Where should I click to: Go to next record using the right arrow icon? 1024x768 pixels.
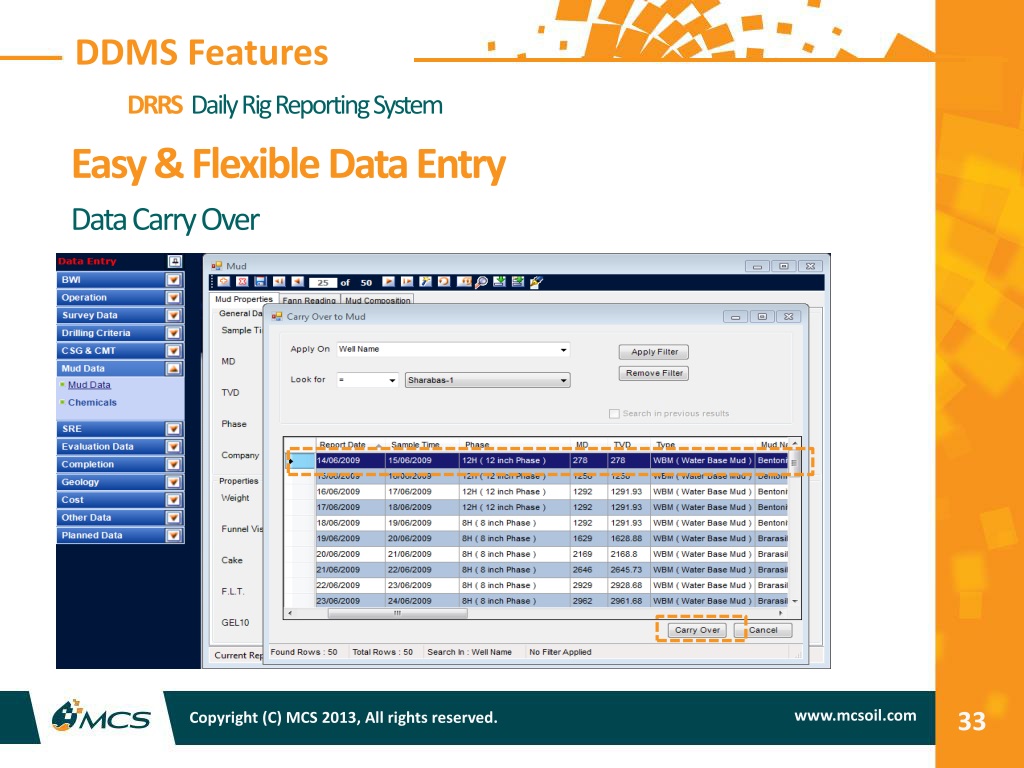389,281
